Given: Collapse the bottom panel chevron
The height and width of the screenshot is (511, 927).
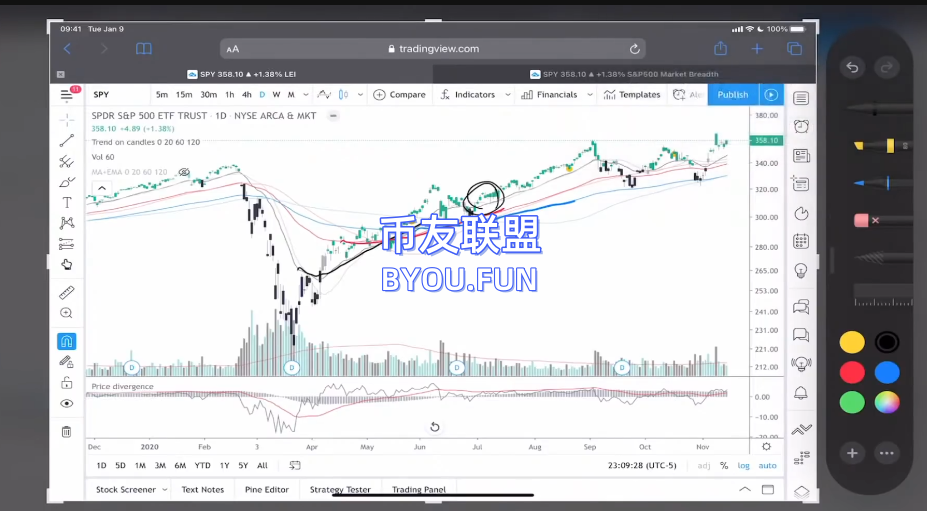Looking at the screenshot, I should pos(745,489).
